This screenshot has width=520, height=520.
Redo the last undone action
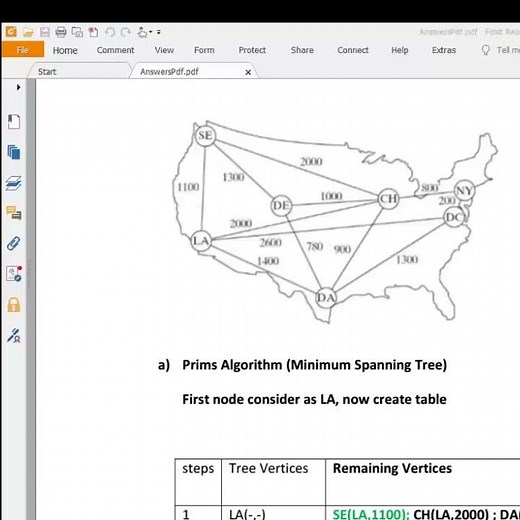[x=125, y=32]
